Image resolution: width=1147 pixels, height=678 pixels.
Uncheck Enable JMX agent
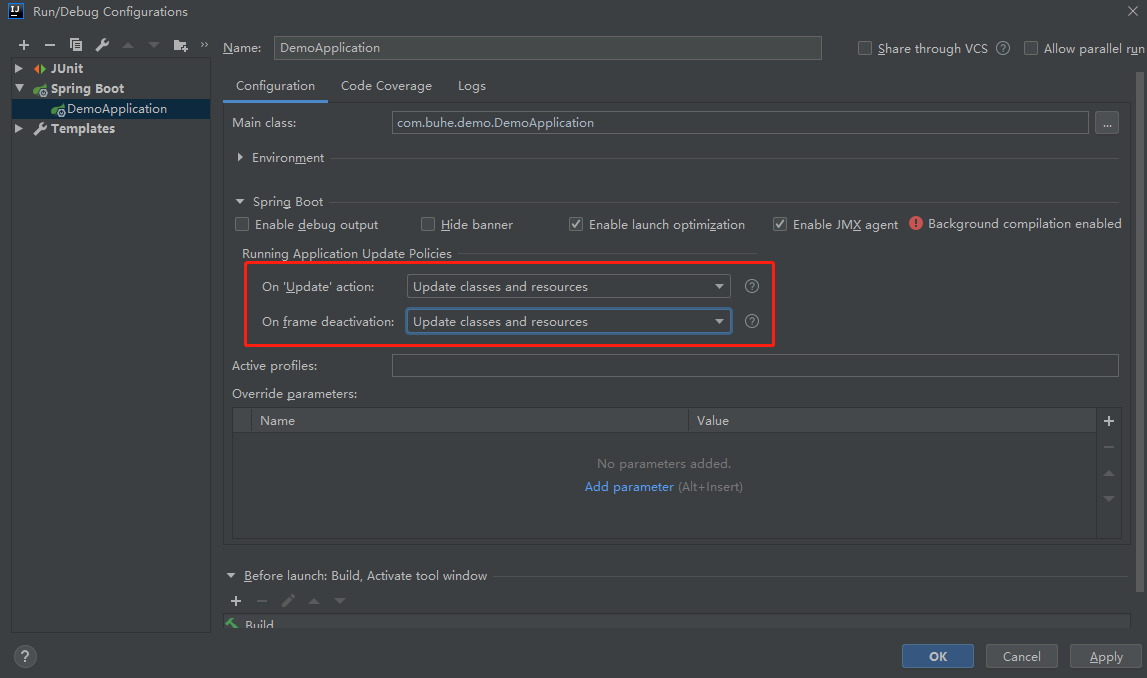[780, 224]
